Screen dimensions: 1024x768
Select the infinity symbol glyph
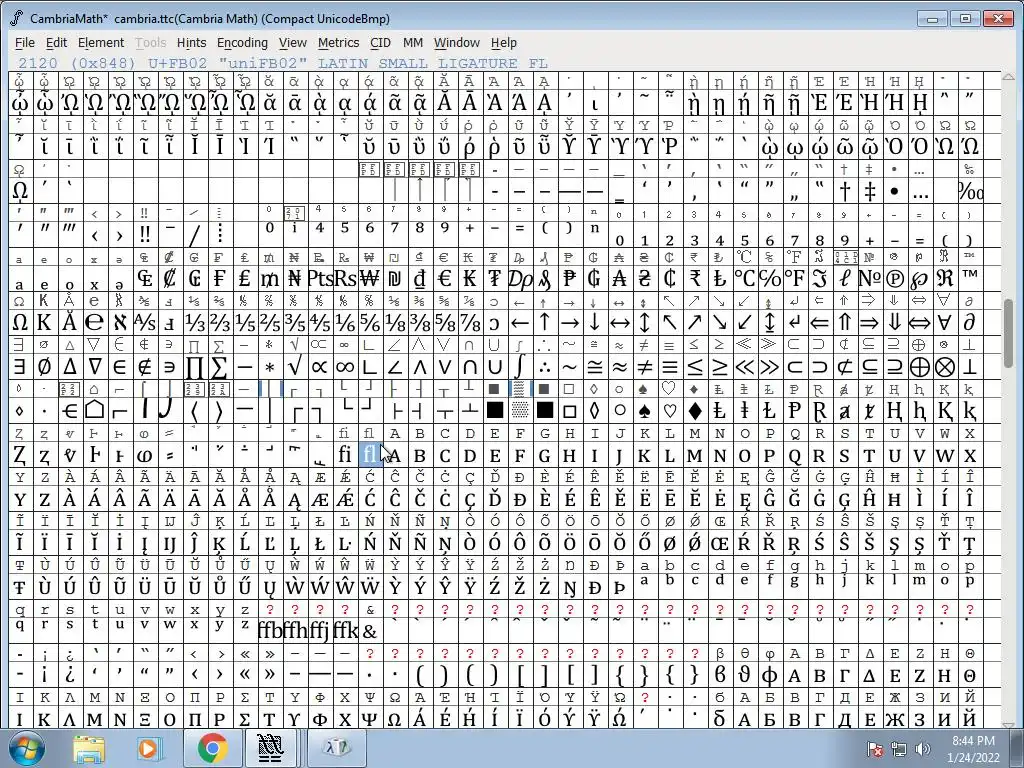pyautogui.click(x=345, y=366)
